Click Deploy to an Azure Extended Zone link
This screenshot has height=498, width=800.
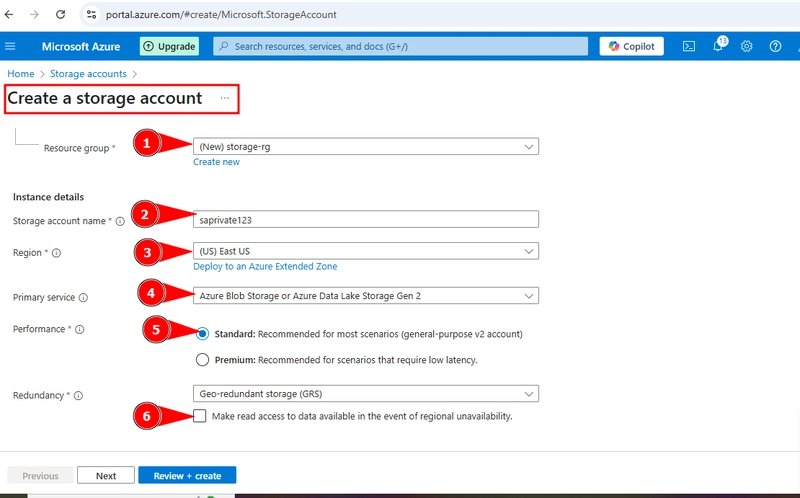(x=265, y=266)
